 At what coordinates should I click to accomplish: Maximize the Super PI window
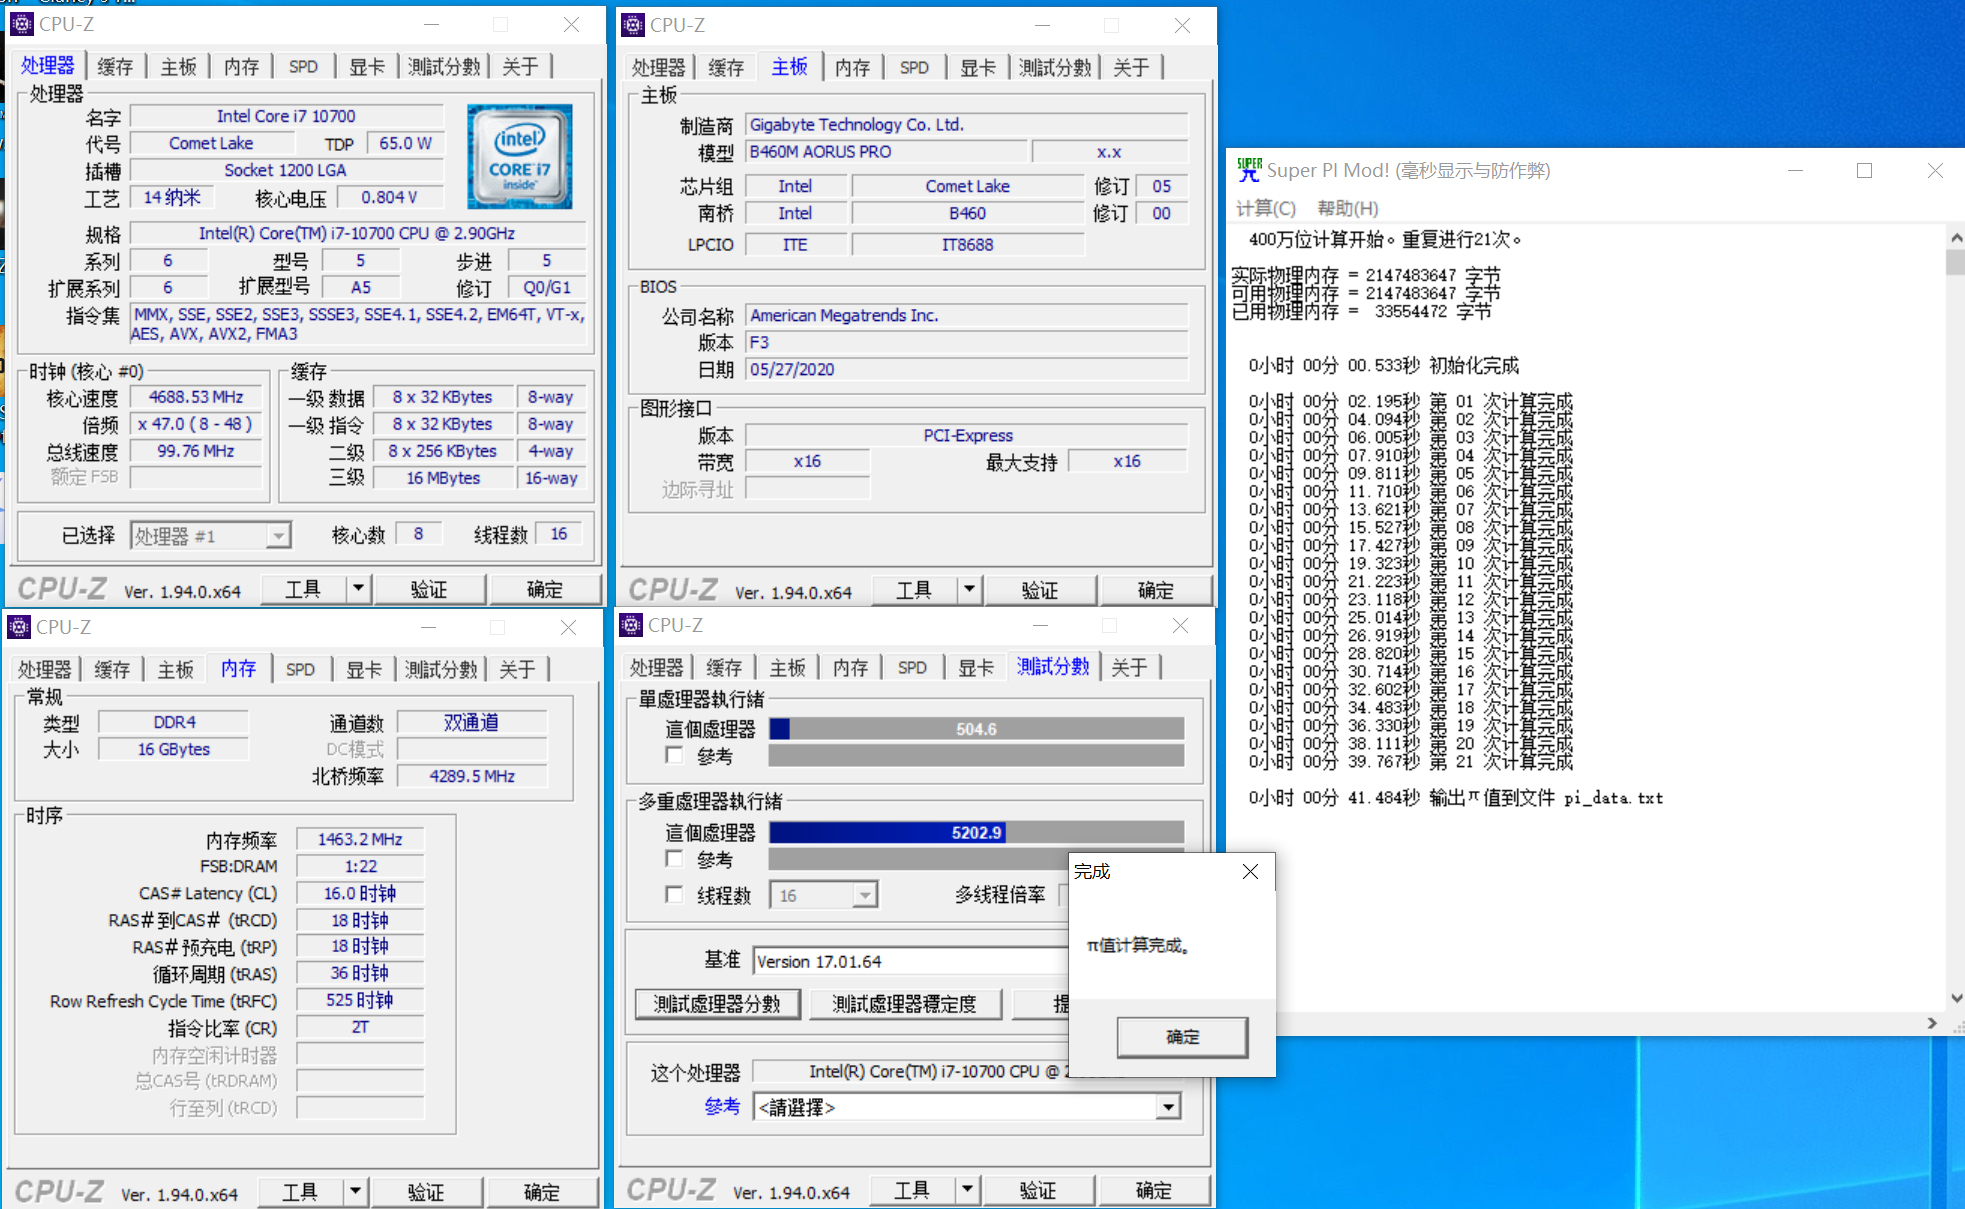click(x=1864, y=171)
